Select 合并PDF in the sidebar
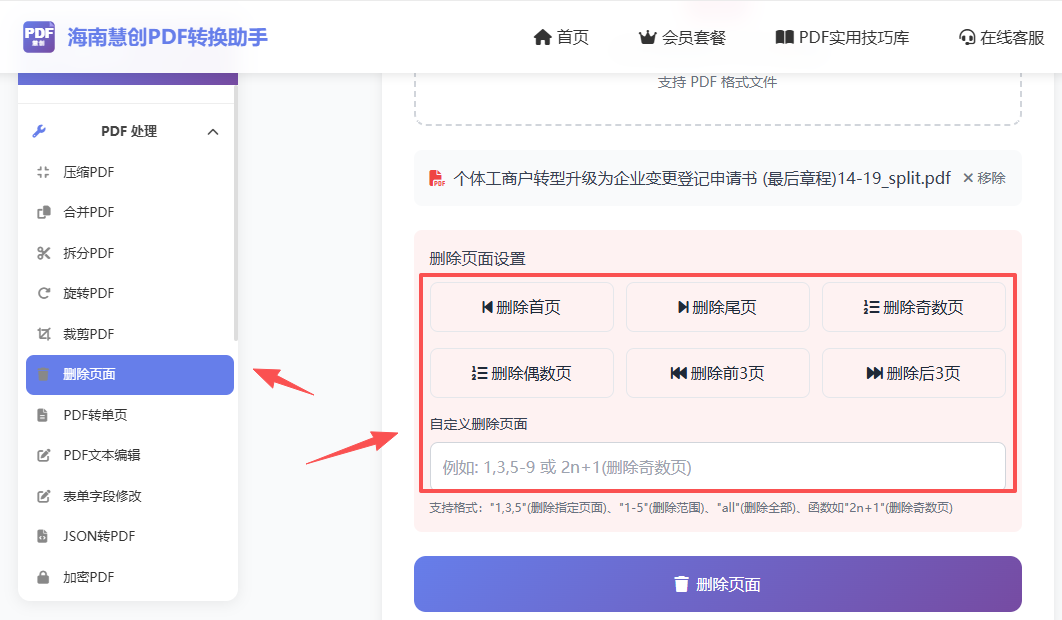The width and height of the screenshot is (1062, 620). pos(129,212)
